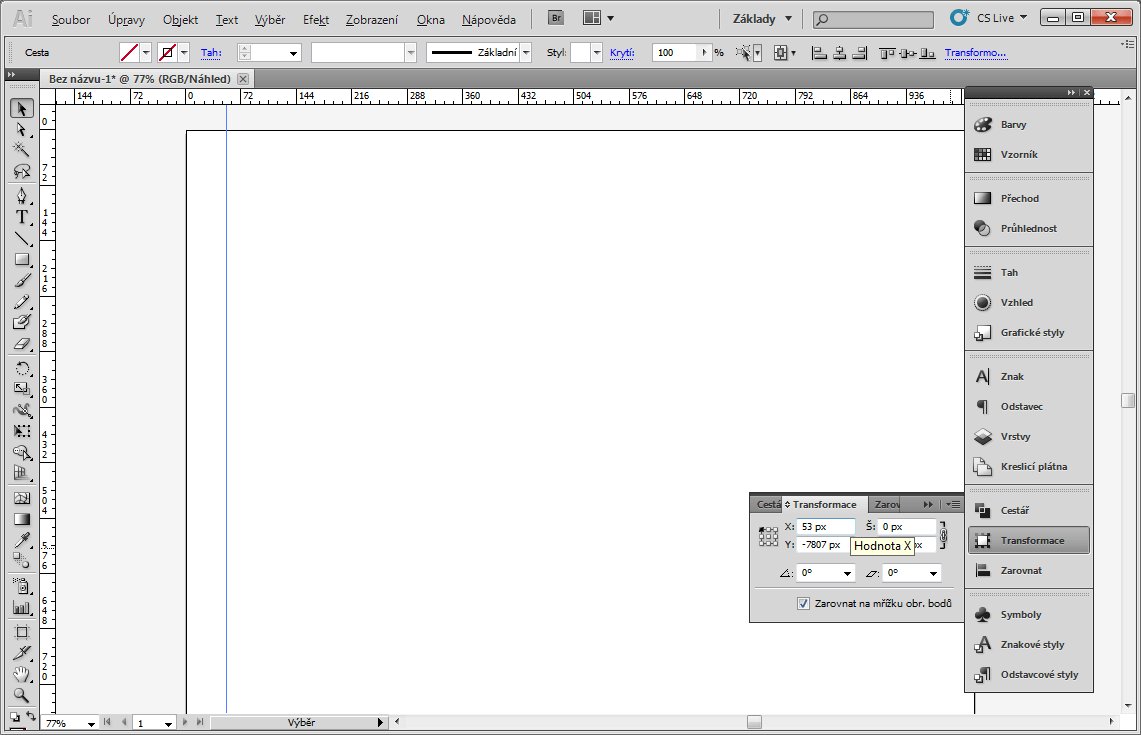This screenshot has height=735, width=1141.
Task: Select the Paintbrush tool
Action: pyautogui.click(x=22, y=280)
